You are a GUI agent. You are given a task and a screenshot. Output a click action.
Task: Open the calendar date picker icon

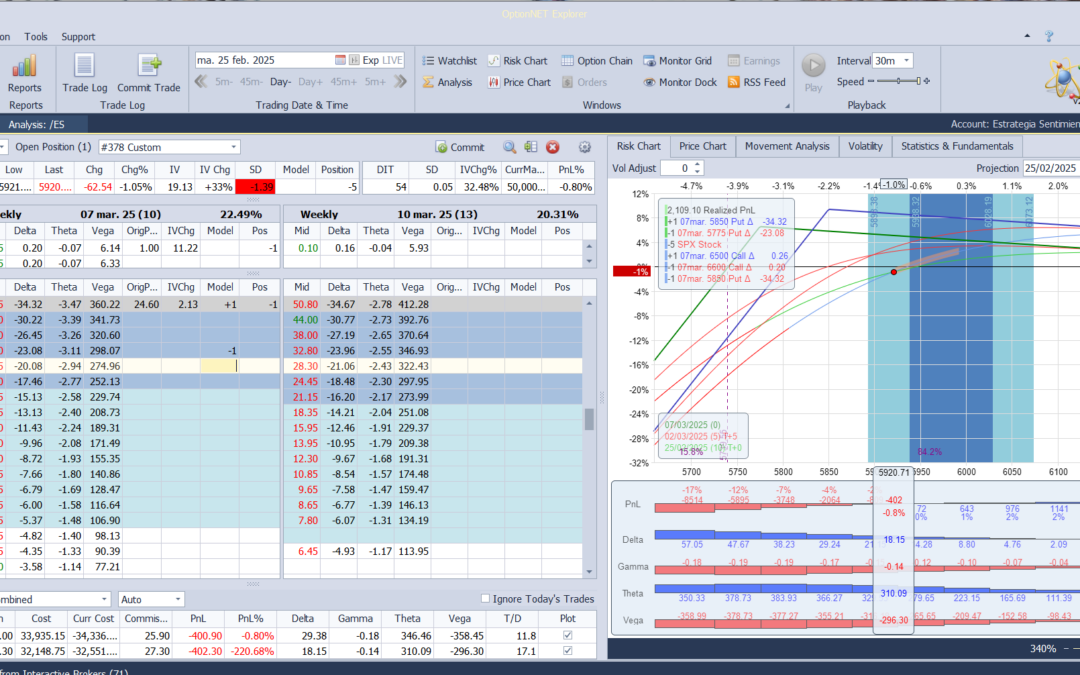click(341, 60)
